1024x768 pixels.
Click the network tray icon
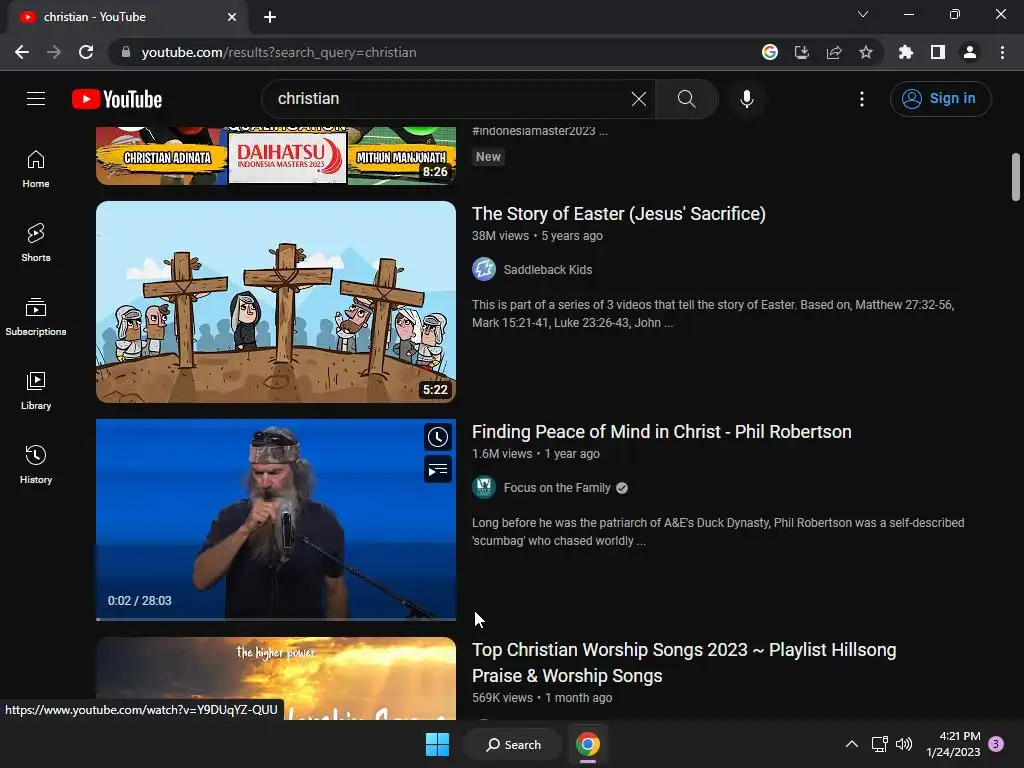[x=879, y=744]
